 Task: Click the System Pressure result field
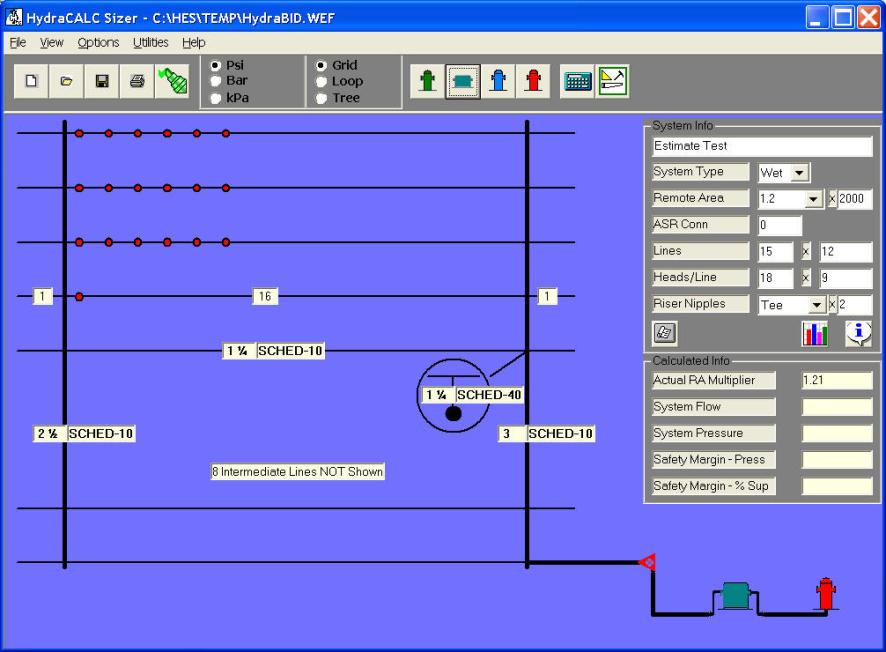[x=837, y=434]
